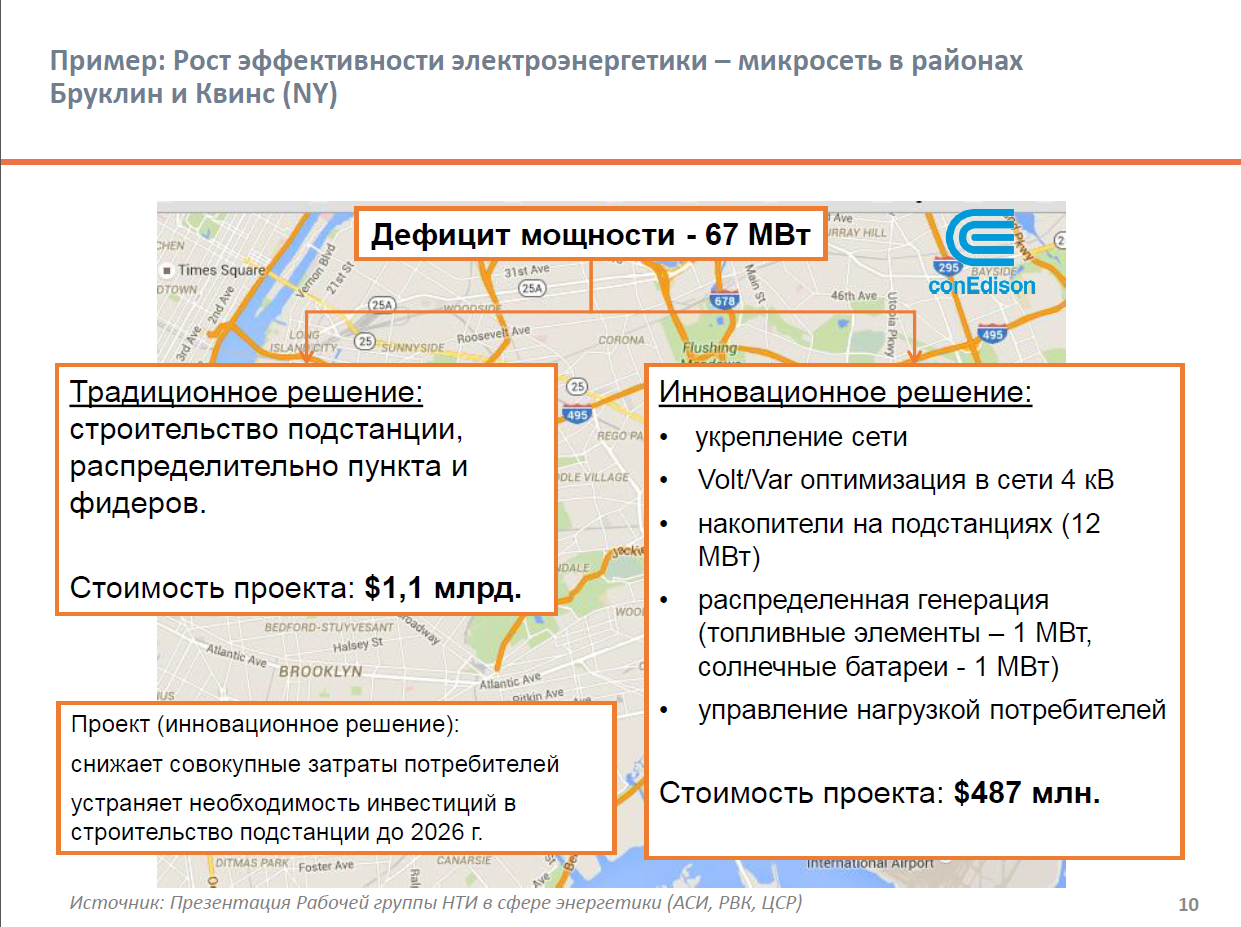The width and height of the screenshot is (1241, 927).
Task: Click the map marker beside Times Square
Action: [167, 270]
